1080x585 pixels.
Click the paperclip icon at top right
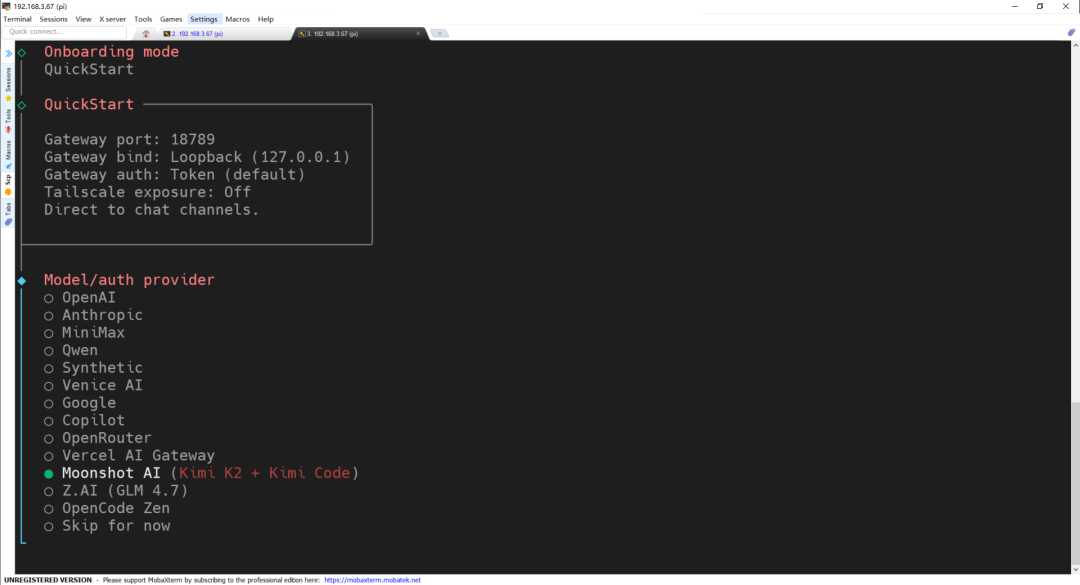pos(1071,32)
